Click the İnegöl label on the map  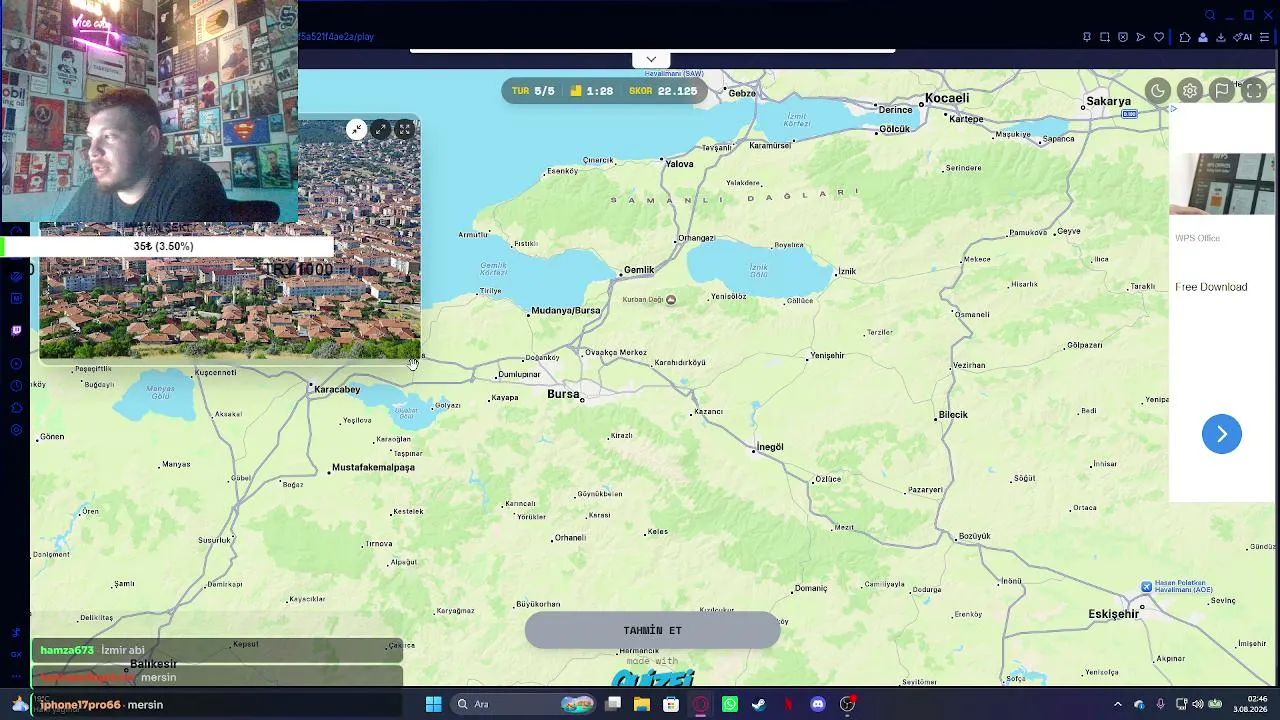coord(770,447)
